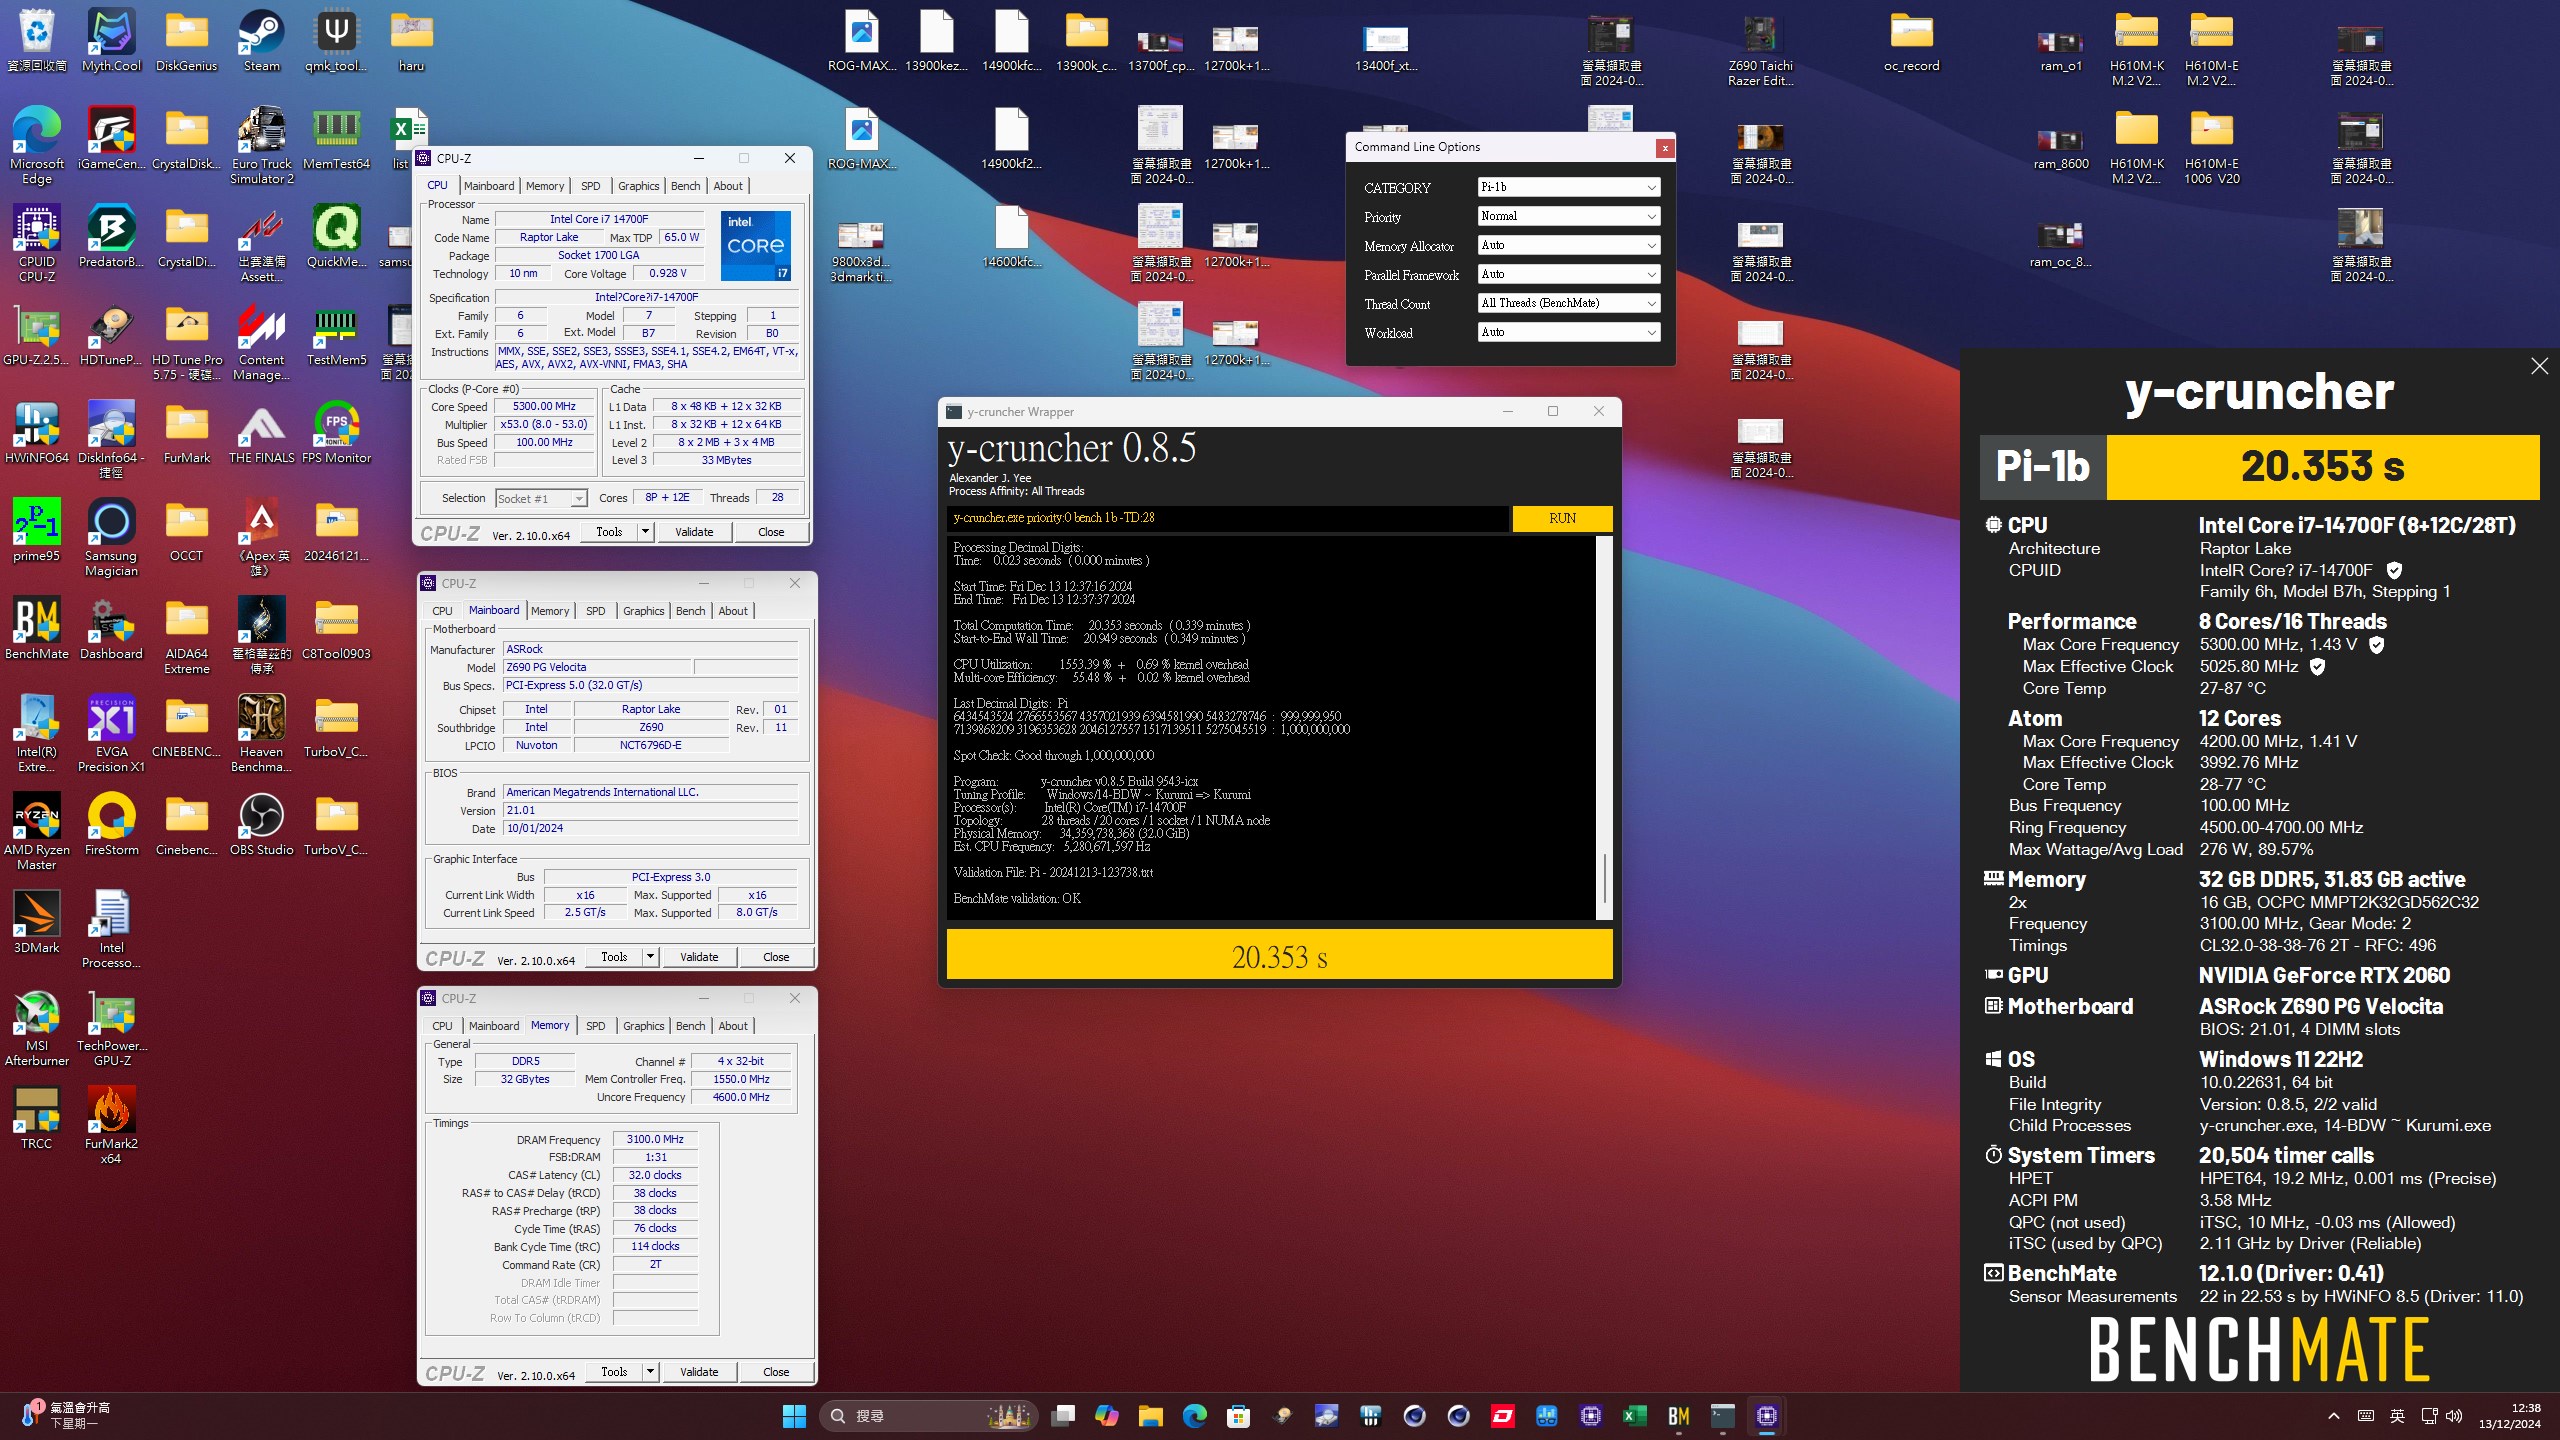This screenshot has width=2560, height=1440.
Task: Open the MSI Afterburner desktop icon
Action: point(37,1027)
